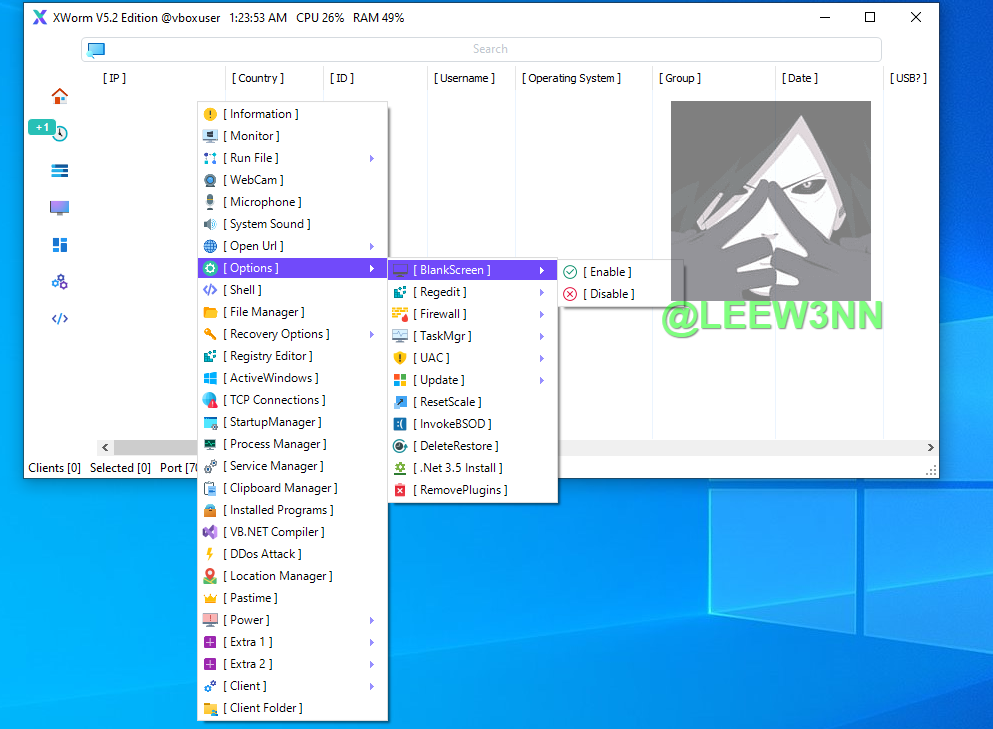
Task: Open the Information menu entry
Action: pos(260,114)
